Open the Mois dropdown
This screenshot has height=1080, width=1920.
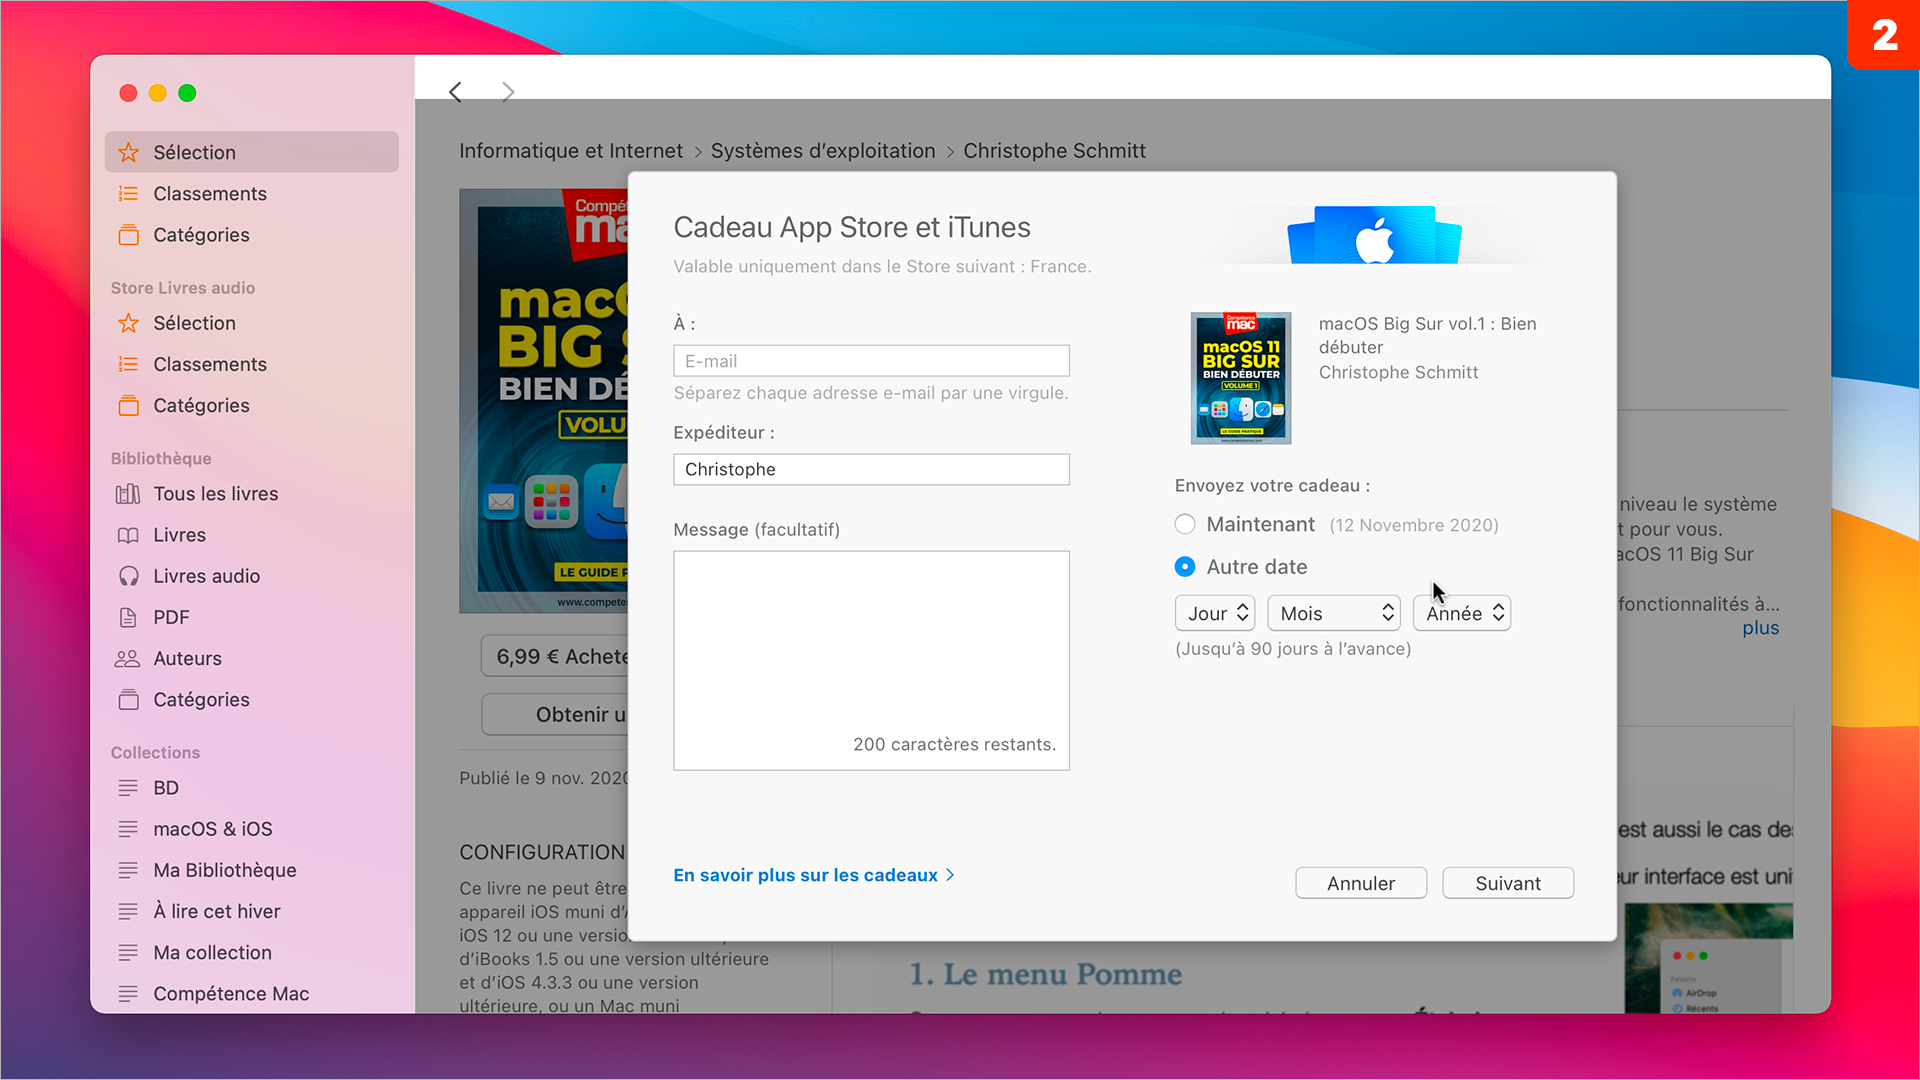click(1334, 613)
